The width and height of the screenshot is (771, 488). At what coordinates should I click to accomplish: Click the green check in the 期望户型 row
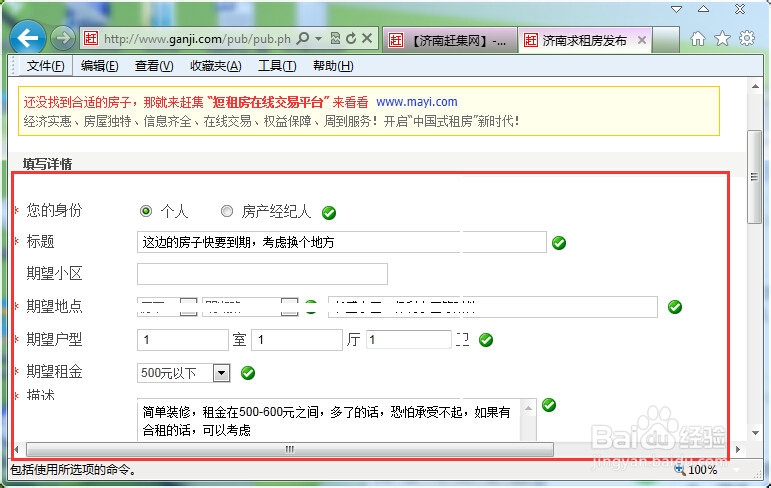click(486, 340)
